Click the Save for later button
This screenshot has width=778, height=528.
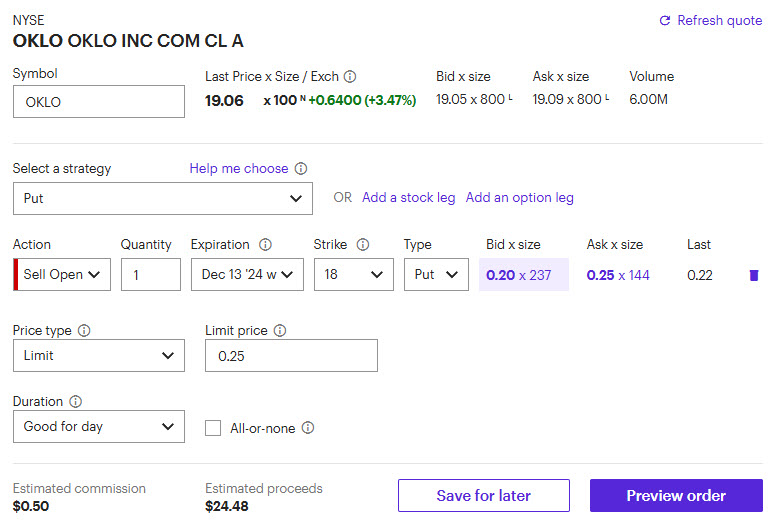[x=483, y=496]
